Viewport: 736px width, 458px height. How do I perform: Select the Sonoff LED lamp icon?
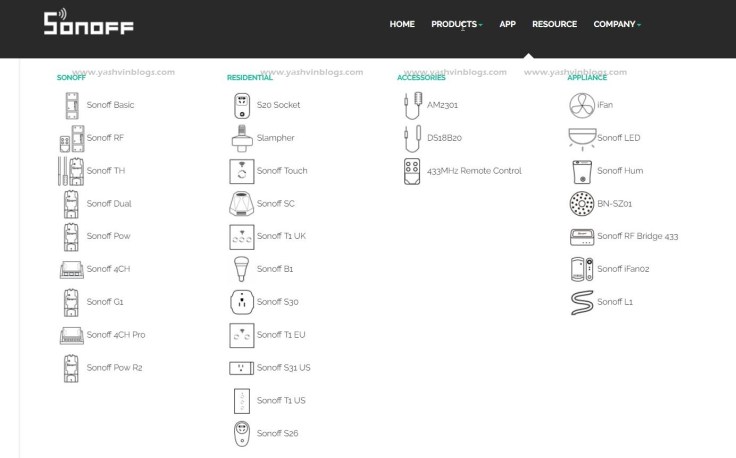click(x=581, y=138)
